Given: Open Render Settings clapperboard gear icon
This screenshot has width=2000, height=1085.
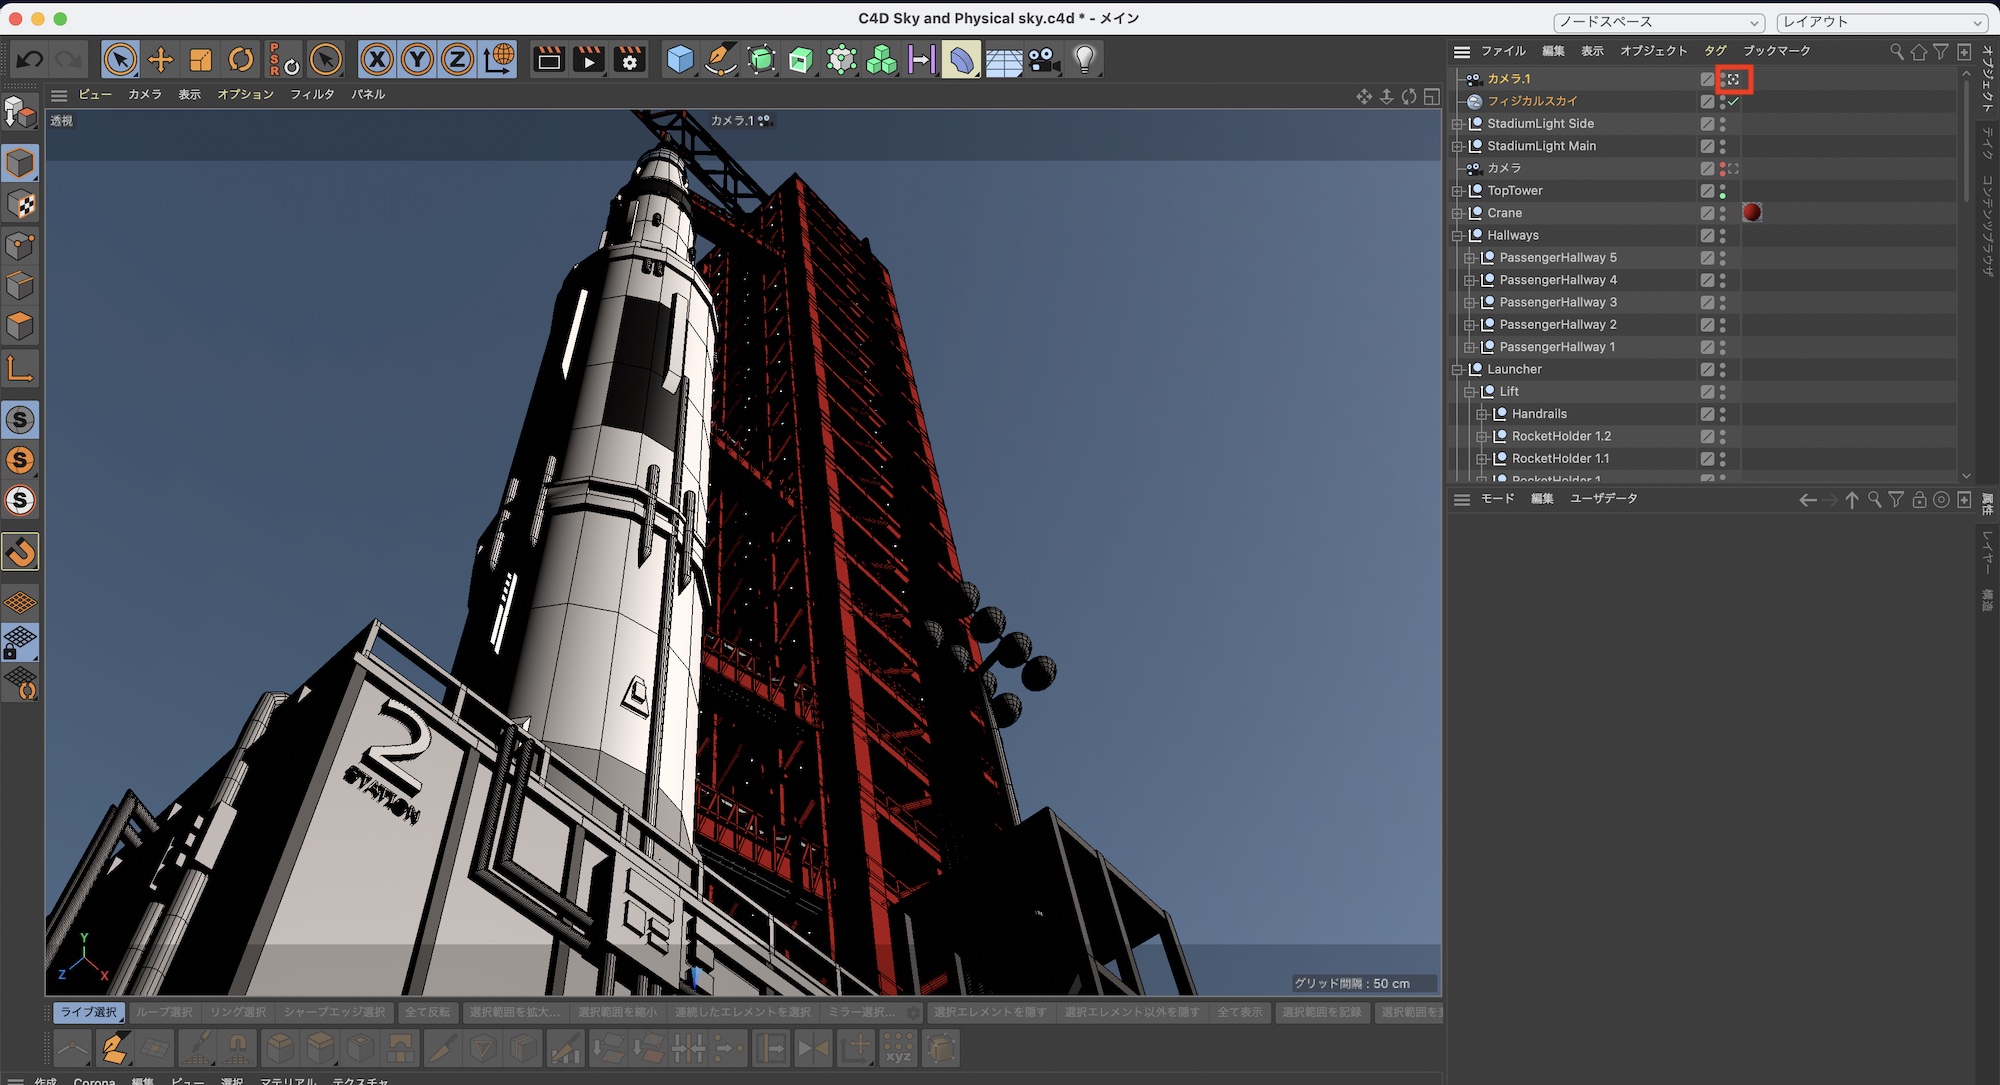Looking at the screenshot, I should tap(630, 60).
